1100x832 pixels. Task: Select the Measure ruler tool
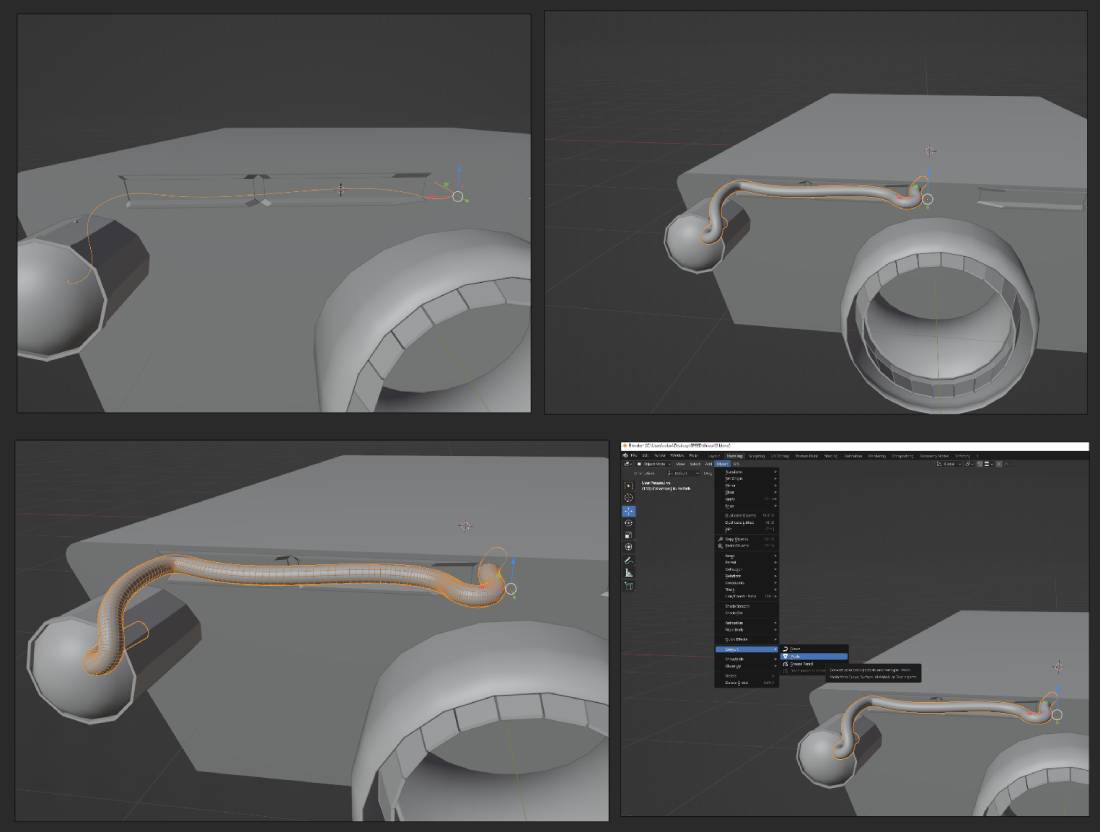click(x=629, y=572)
